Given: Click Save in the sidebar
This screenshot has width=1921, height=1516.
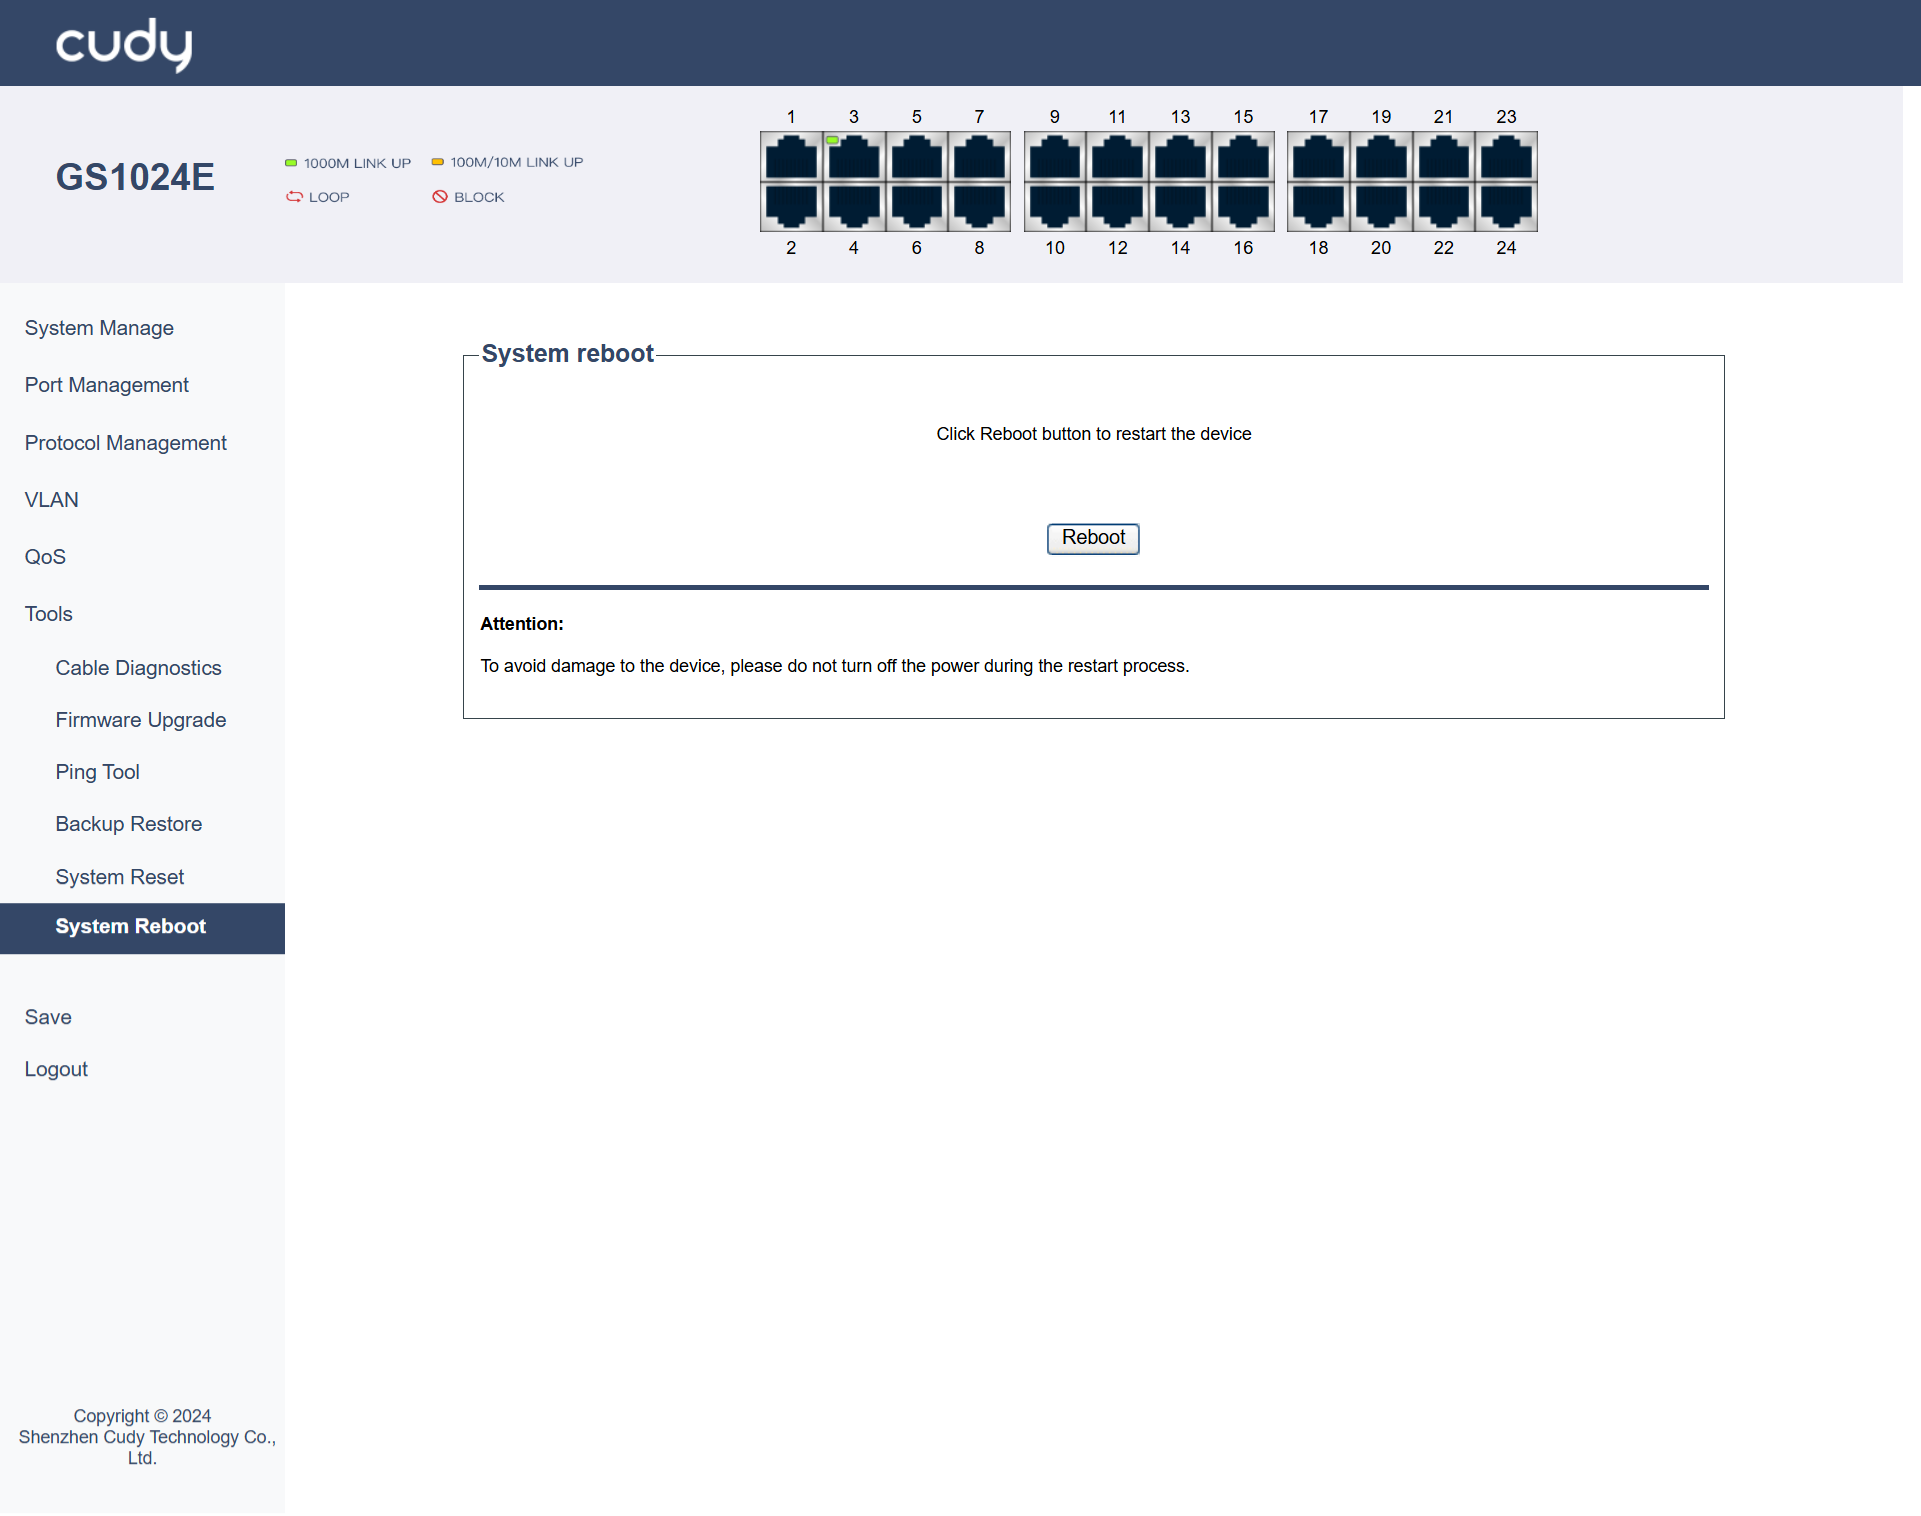Looking at the screenshot, I should pos(48,1017).
